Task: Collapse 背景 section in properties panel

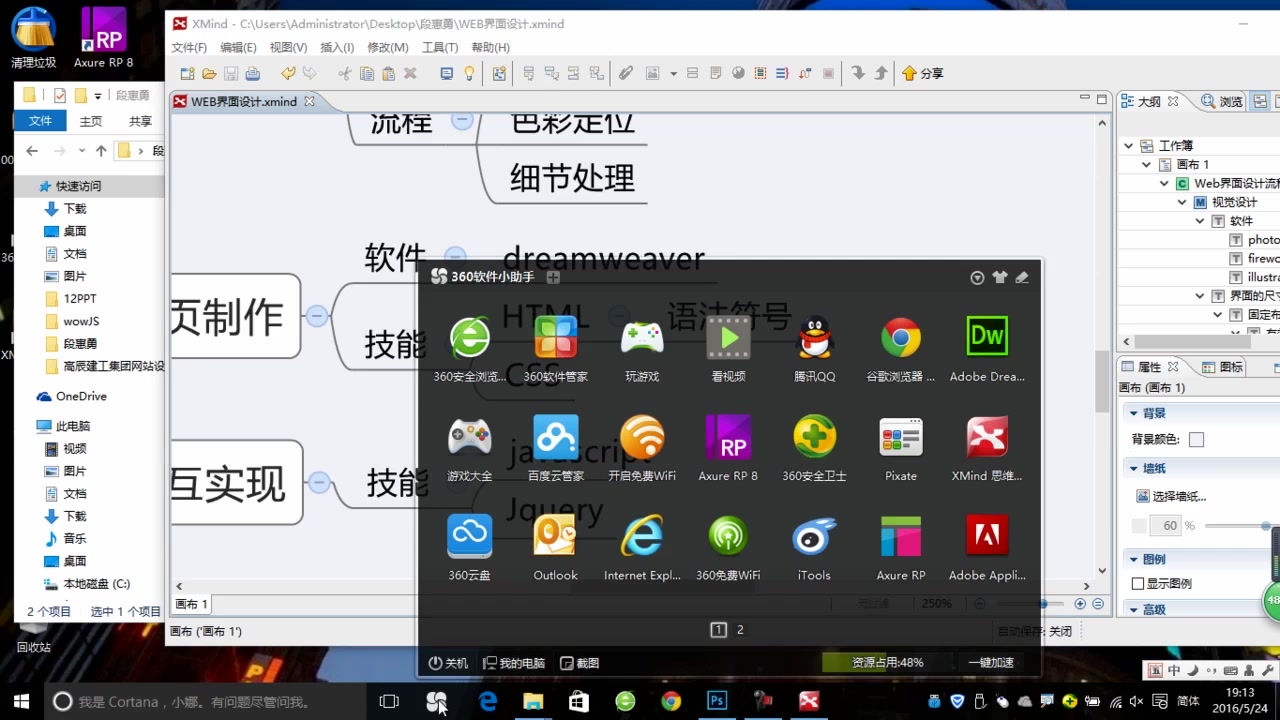Action: tap(1133, 413)
